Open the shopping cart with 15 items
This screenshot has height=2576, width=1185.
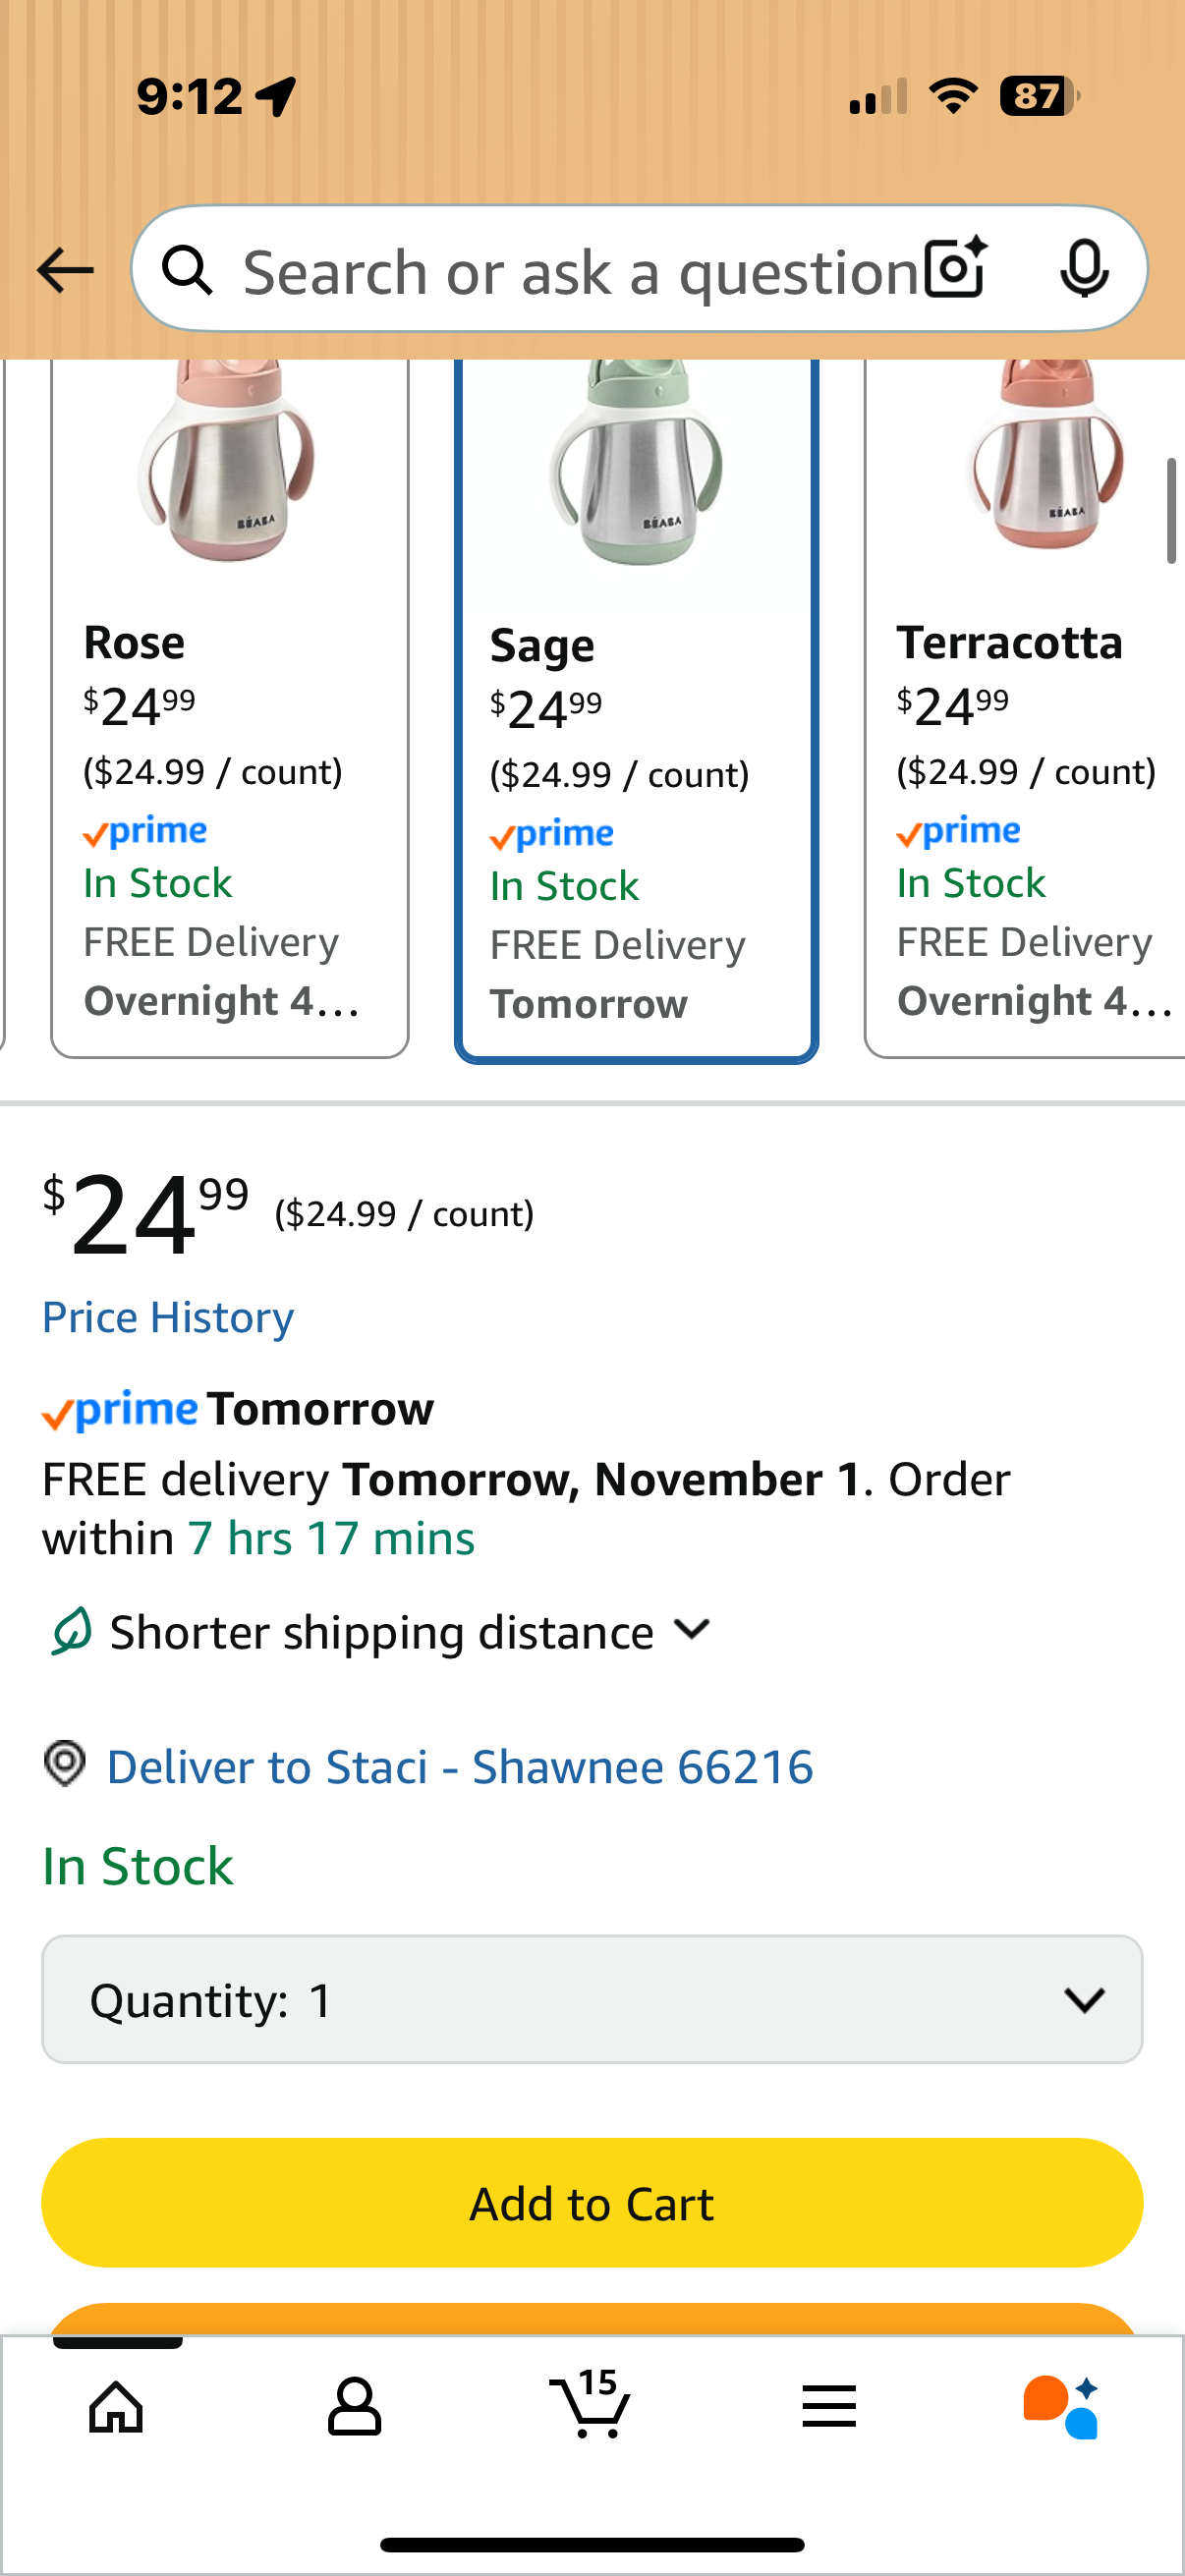pos(591,2403)
